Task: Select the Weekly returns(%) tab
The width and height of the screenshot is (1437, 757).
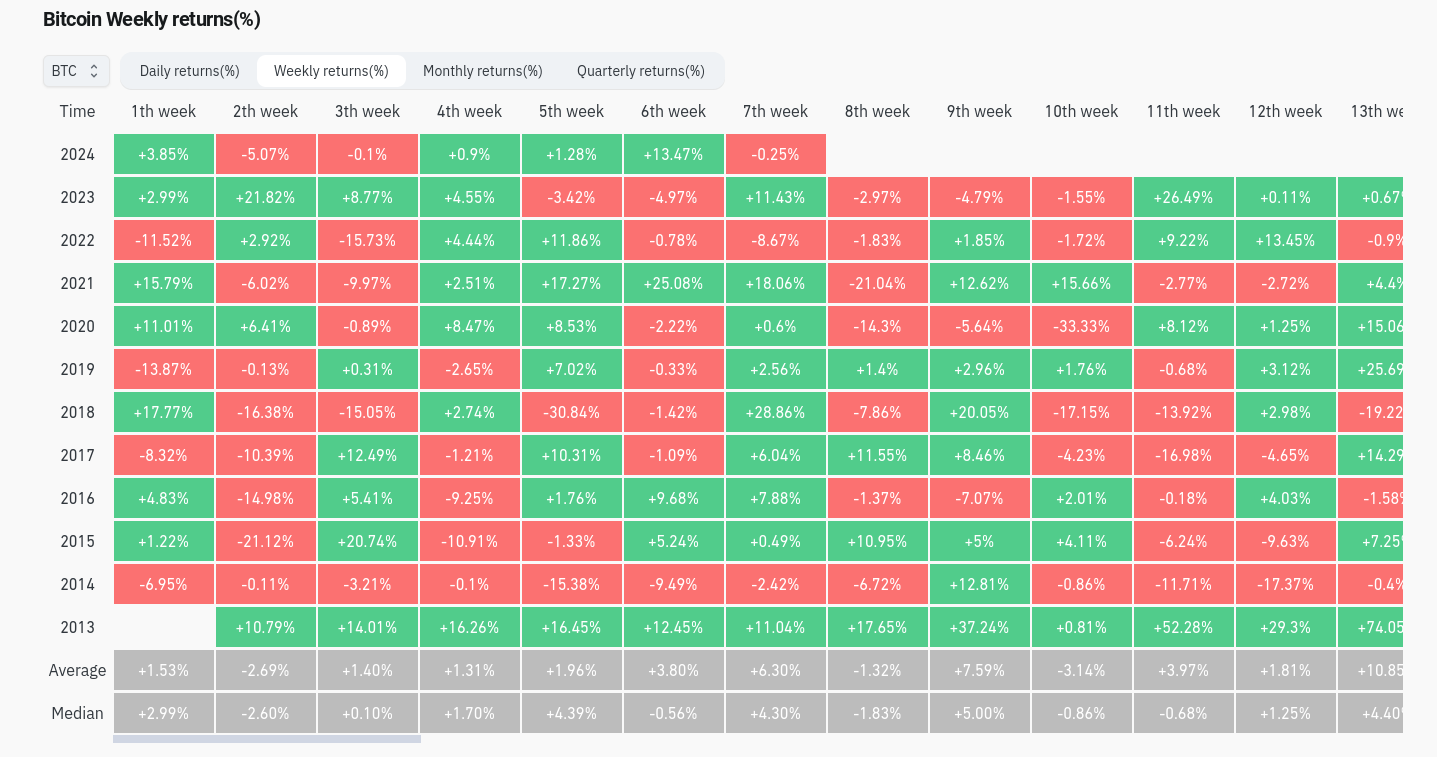Action: [331, 71]
